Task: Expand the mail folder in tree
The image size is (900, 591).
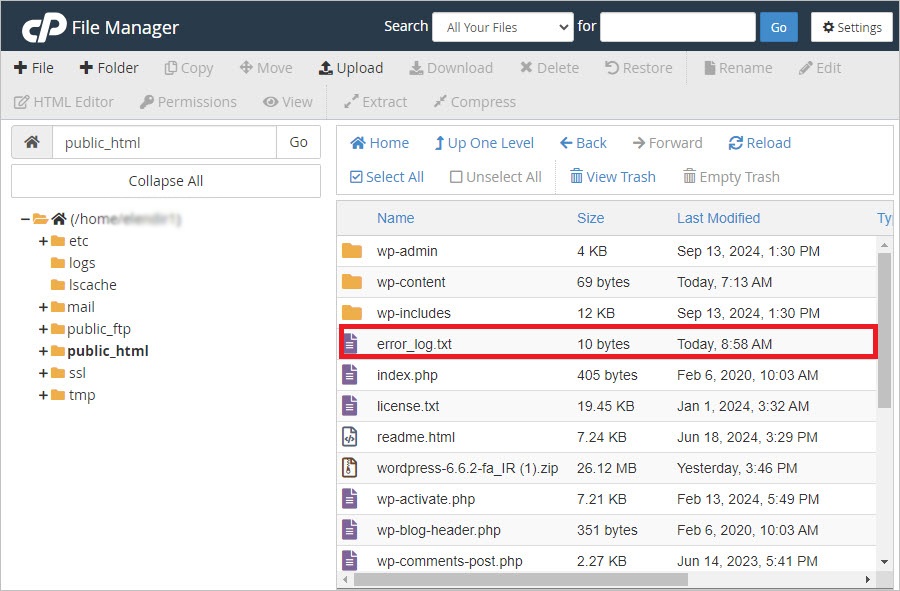Action: tap(43, 308)
